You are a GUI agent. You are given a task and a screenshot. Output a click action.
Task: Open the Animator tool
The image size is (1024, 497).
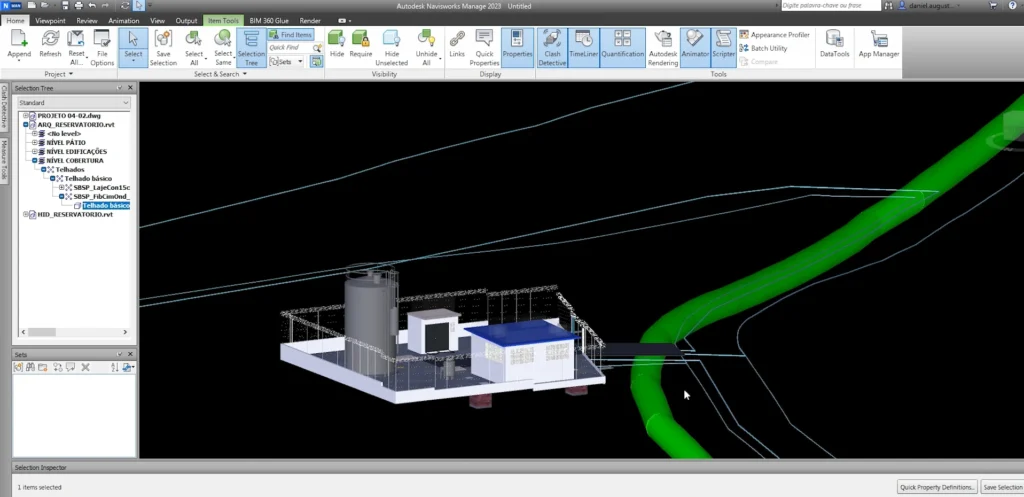point(694,45)
